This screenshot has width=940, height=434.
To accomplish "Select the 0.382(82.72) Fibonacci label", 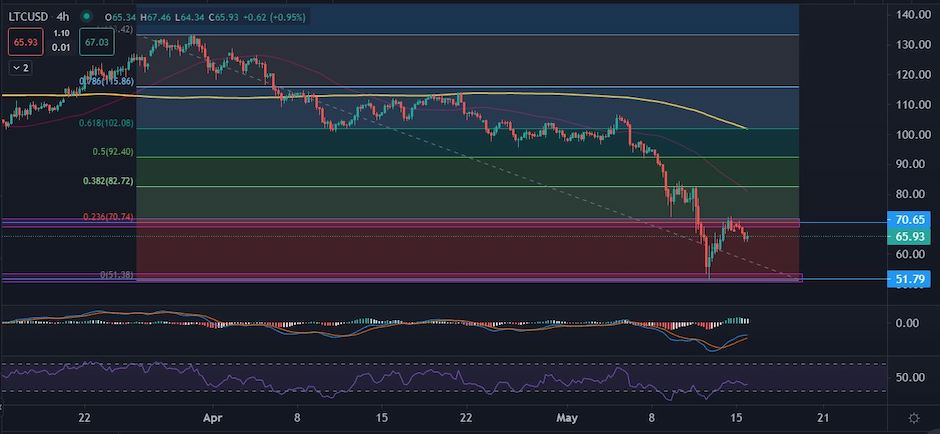I will click(108, 180).
